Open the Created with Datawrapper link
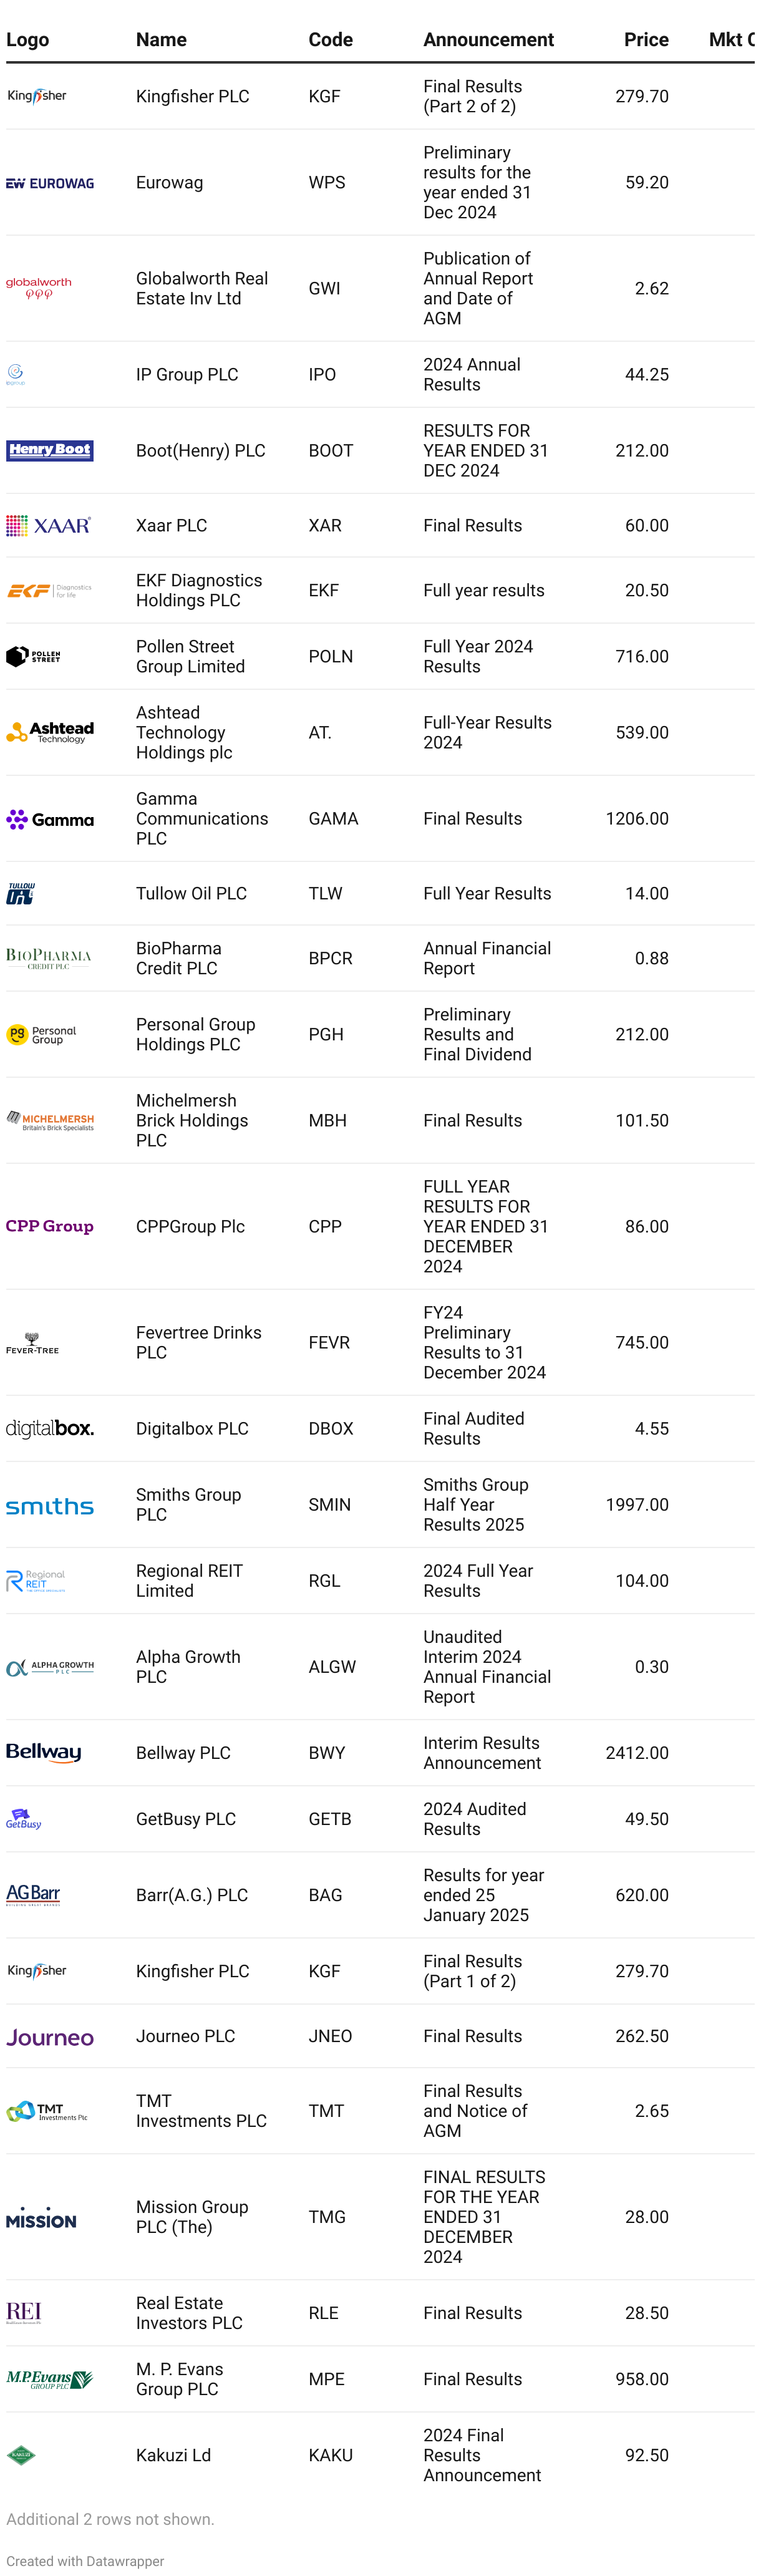 [85, 2561]
